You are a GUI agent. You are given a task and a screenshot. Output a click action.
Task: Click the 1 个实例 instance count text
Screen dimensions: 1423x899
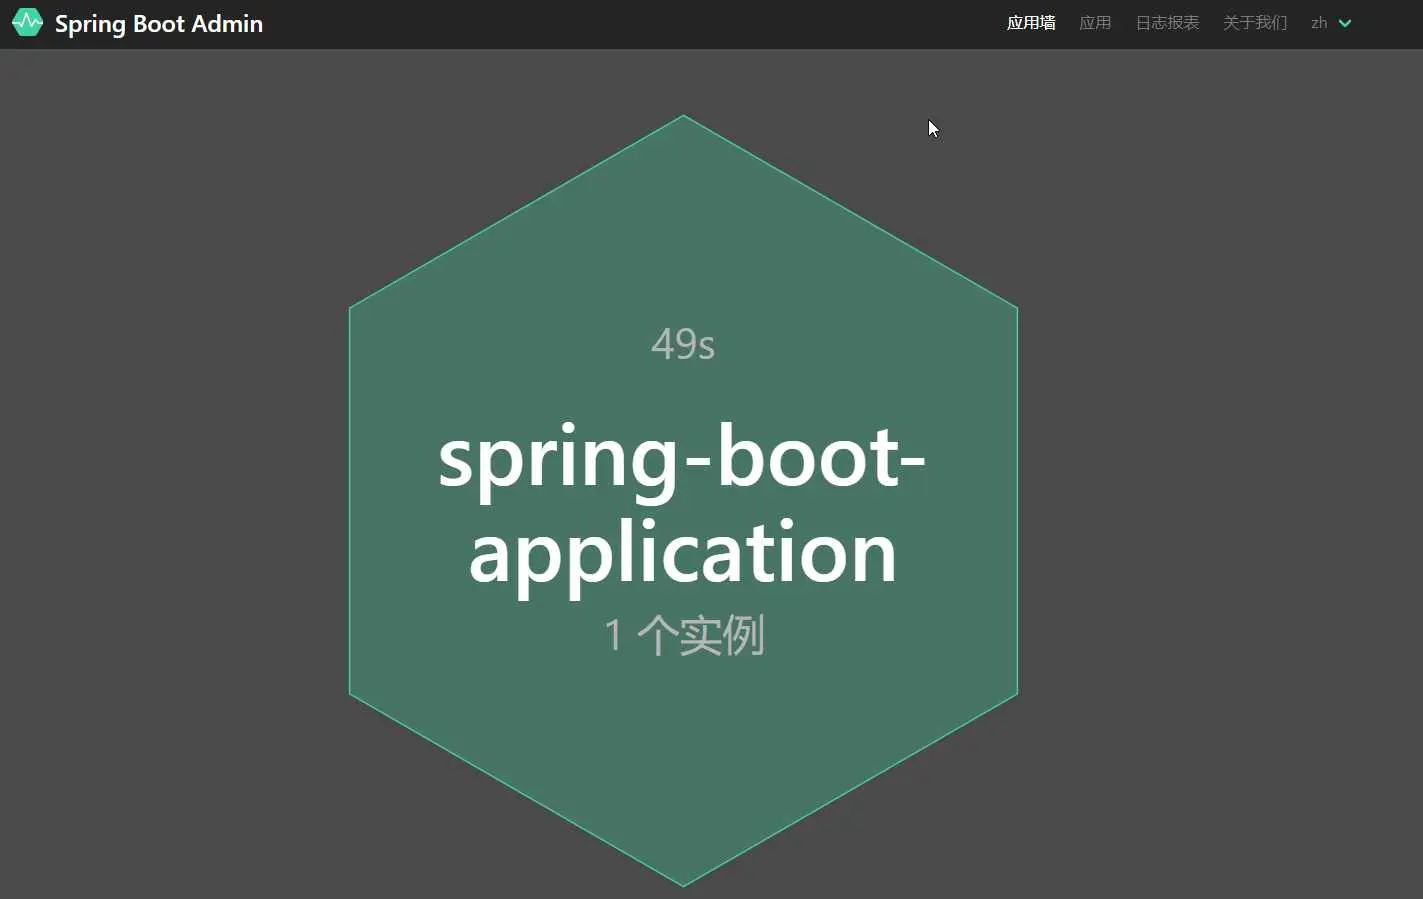coord(685,635)
